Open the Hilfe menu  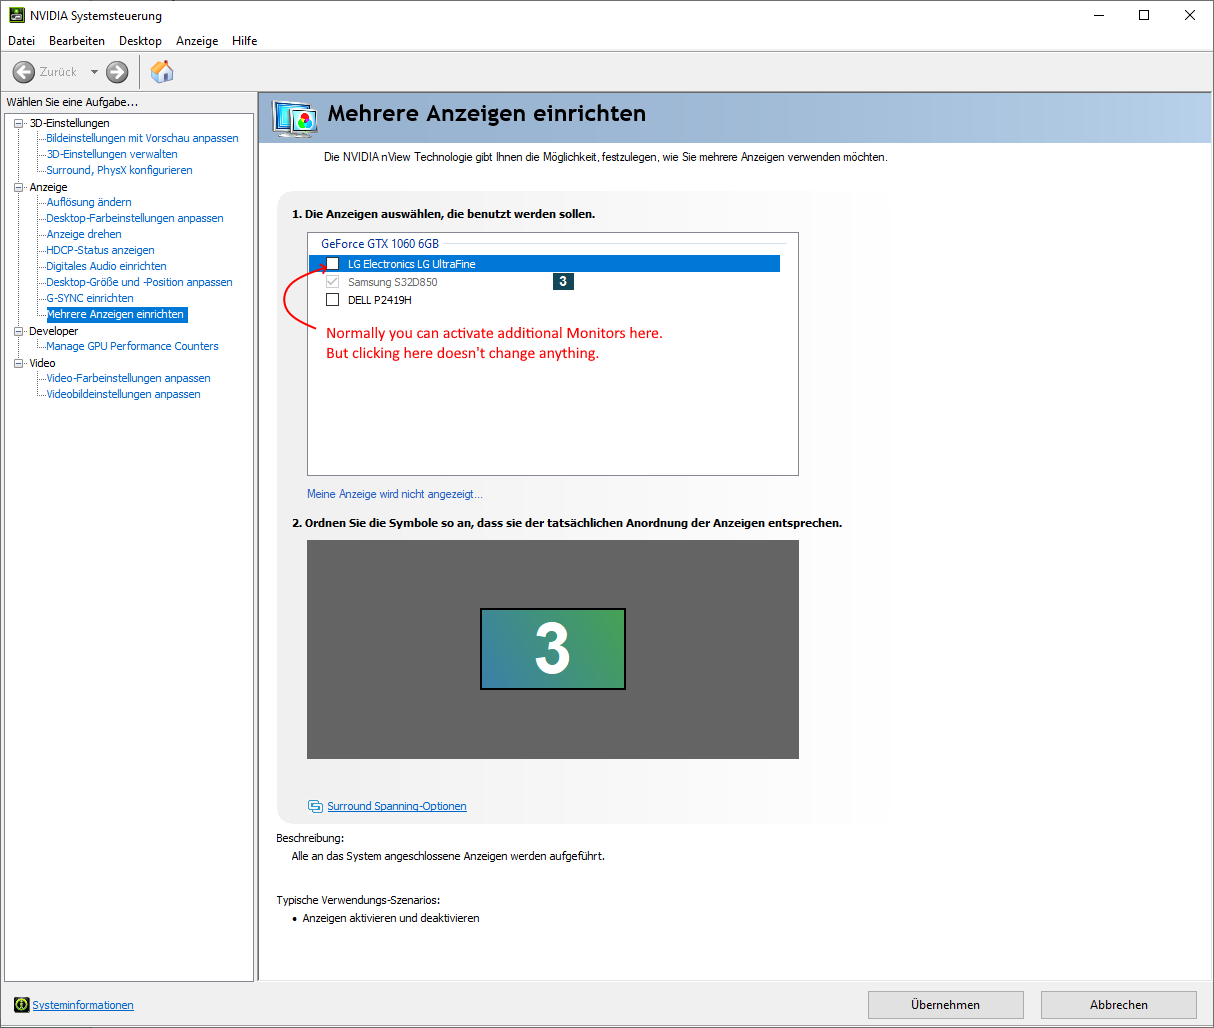244,41
